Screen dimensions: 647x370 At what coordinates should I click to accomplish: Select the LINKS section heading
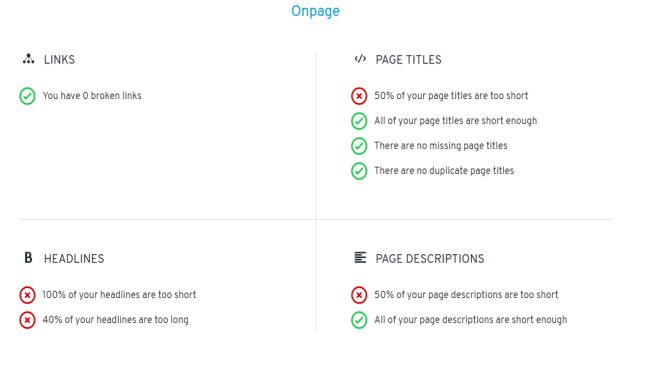click(59, 60)
